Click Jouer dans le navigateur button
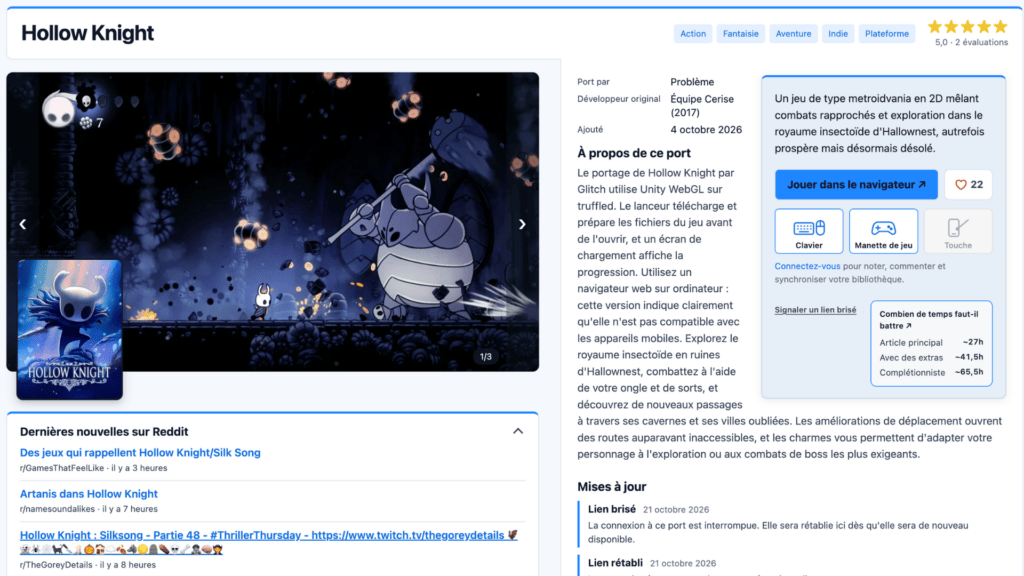Viewport: 1024px width, 576px height. point(856,185)
